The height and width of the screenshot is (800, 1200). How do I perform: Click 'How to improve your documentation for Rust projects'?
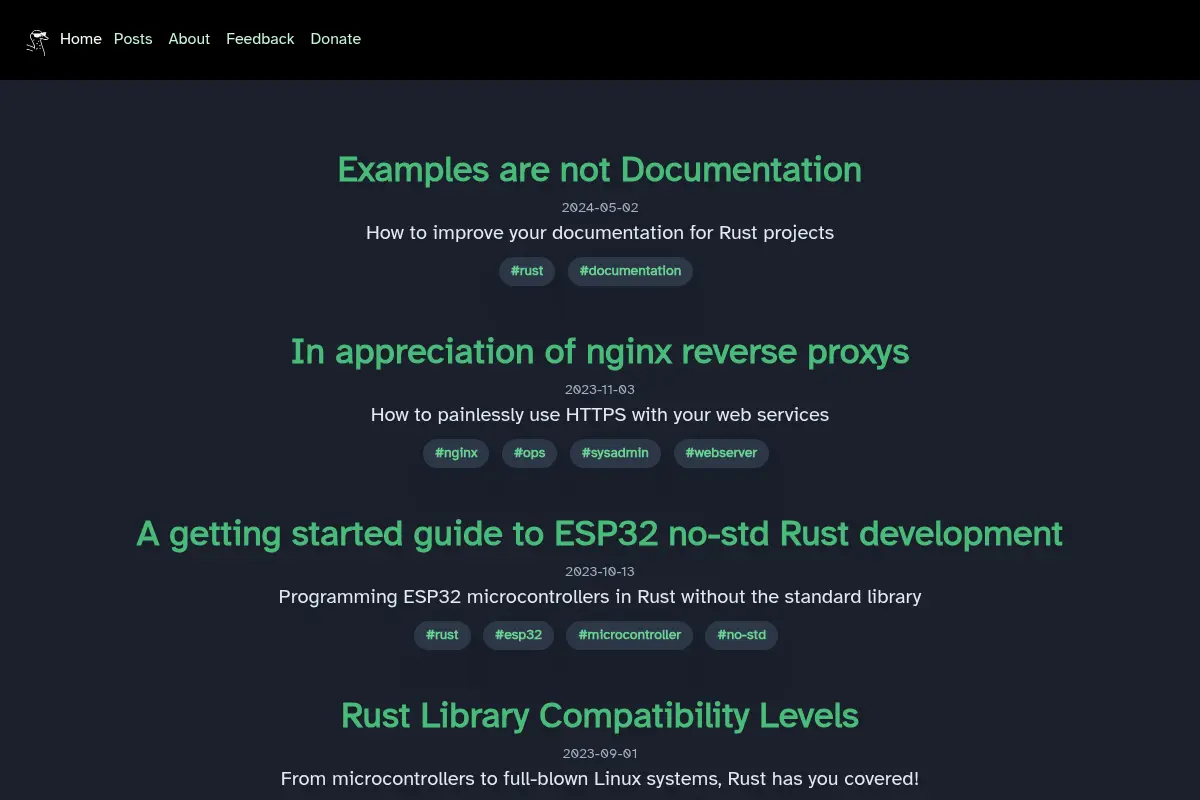pyautogui.click(x=600, y=233)
